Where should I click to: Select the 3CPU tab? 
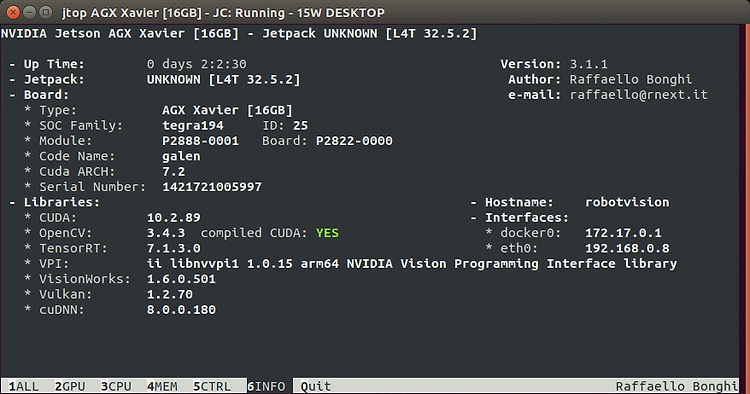116,386
